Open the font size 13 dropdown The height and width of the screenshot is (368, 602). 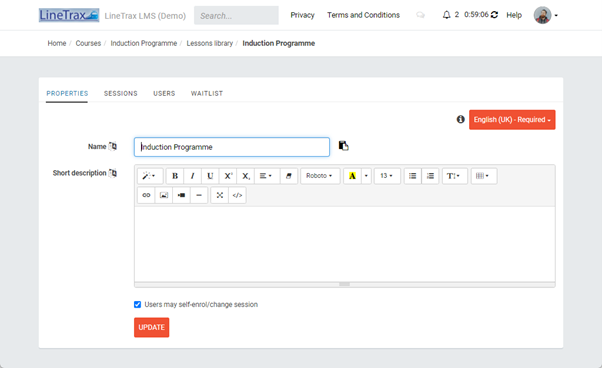(x=387, y=176)
